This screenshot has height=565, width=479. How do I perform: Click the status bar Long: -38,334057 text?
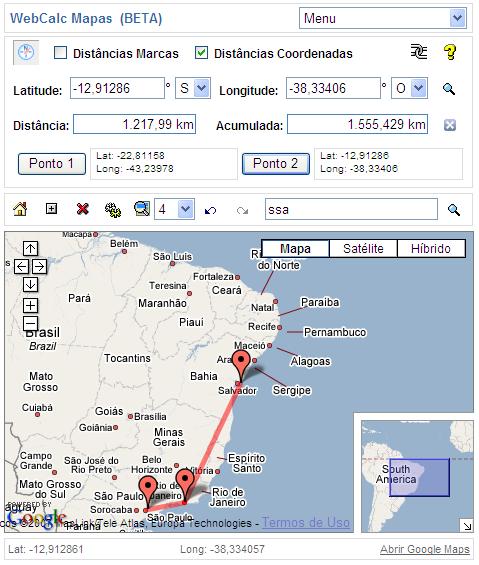[x=222, y=549]
